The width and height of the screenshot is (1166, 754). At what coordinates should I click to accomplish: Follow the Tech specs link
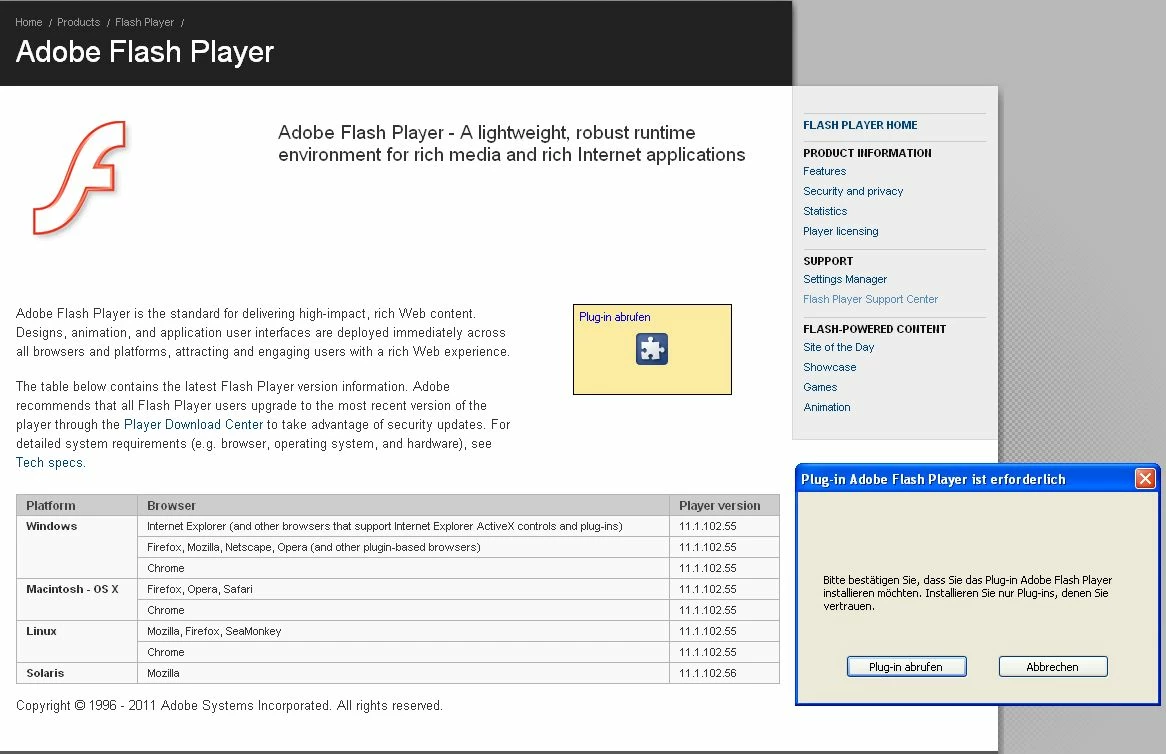coord(51,463)
